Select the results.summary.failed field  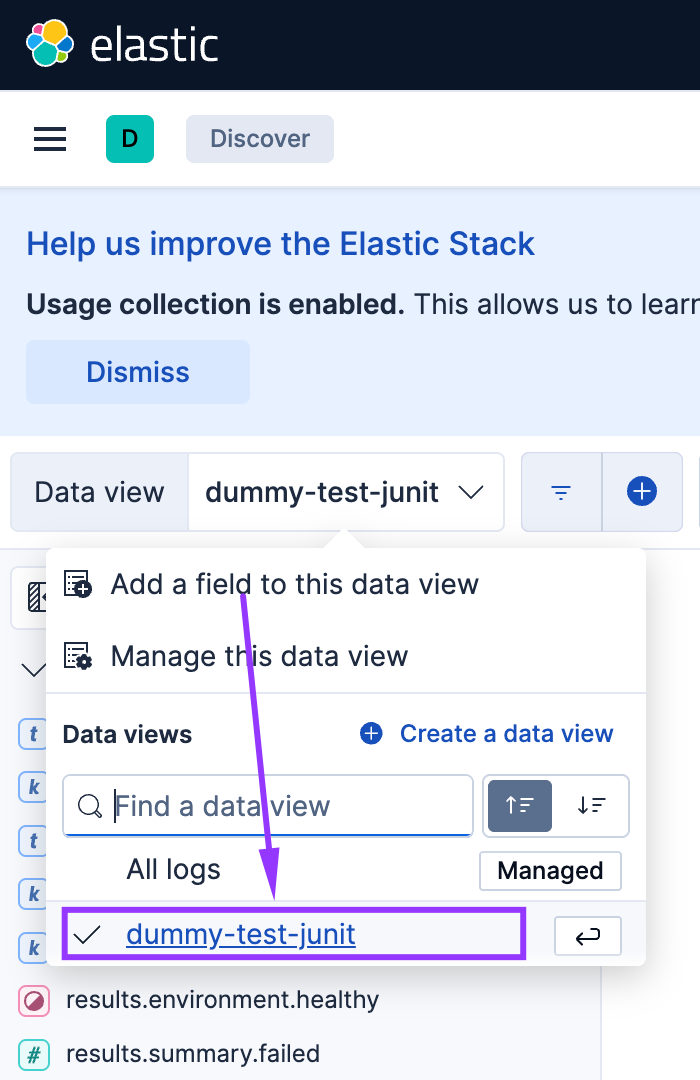[x=193, y=1054]
